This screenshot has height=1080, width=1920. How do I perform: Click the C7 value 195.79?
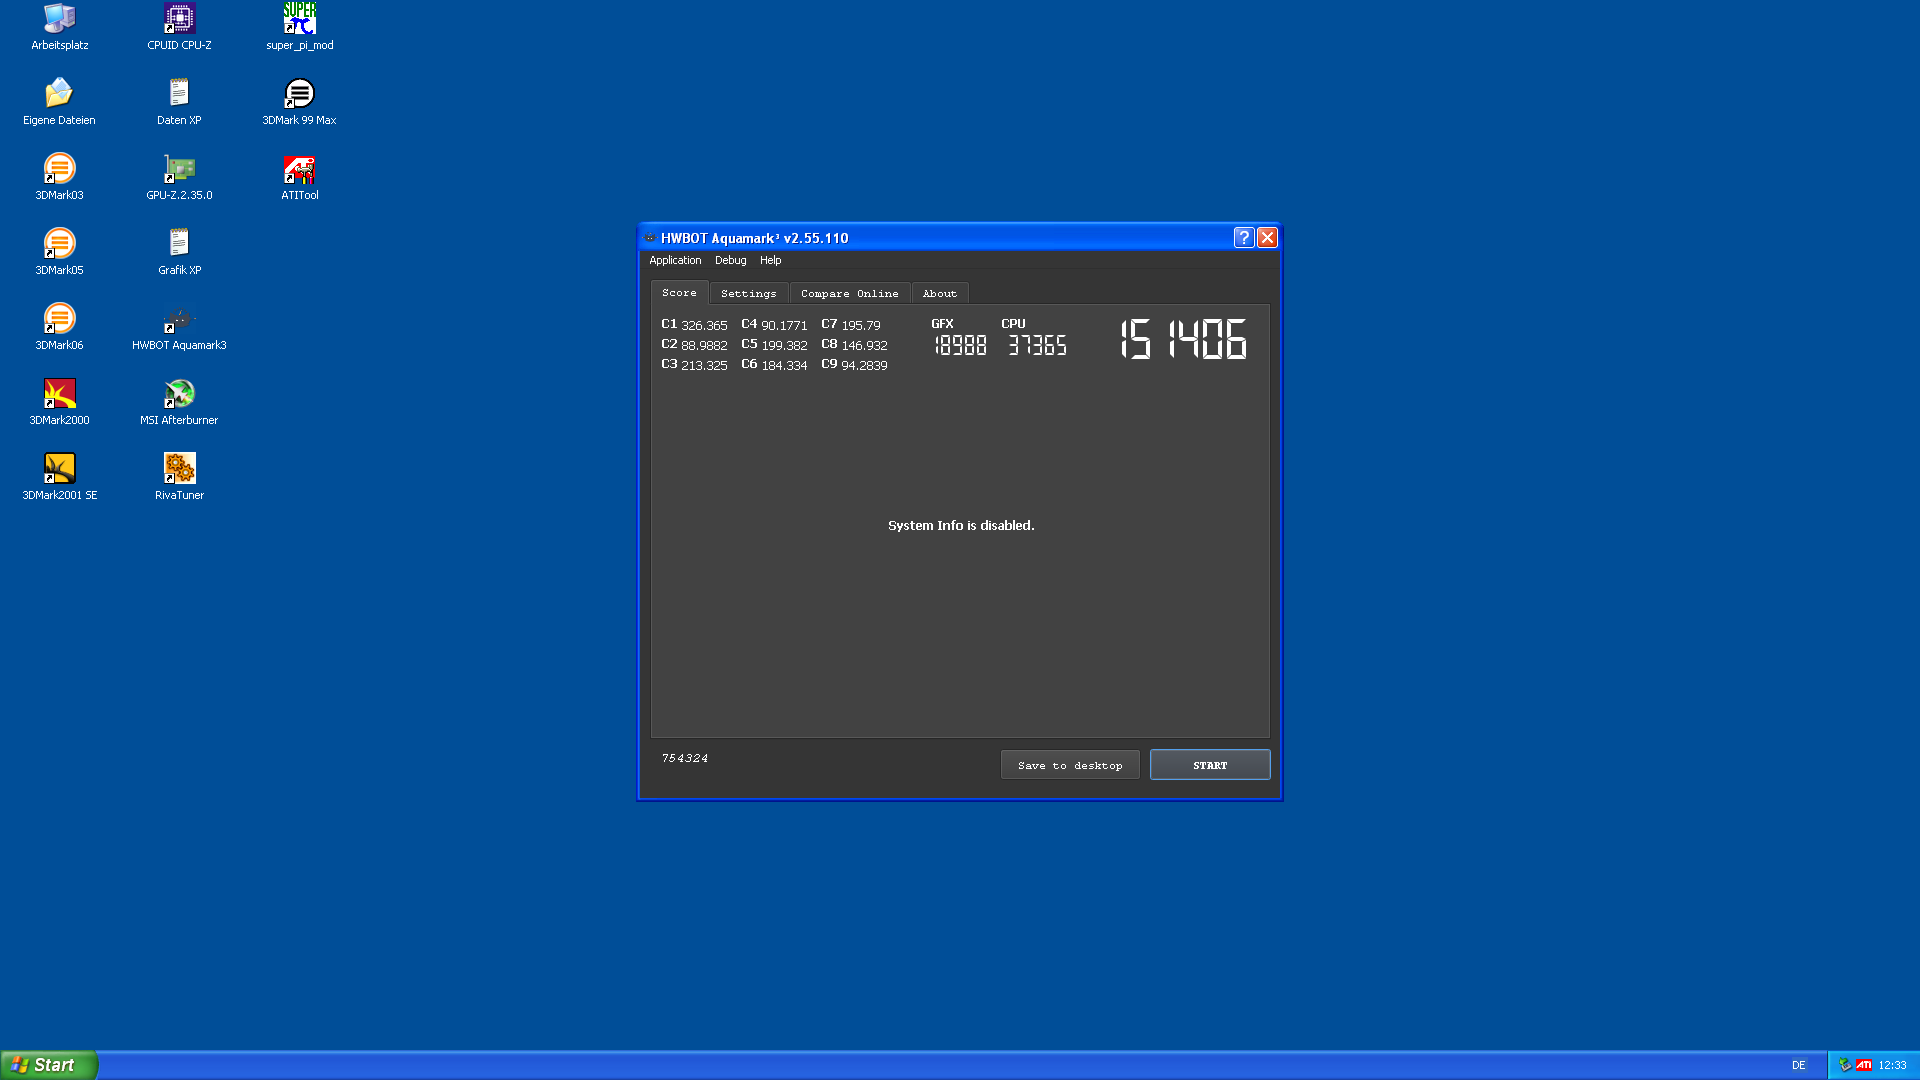tap(861, 325)
